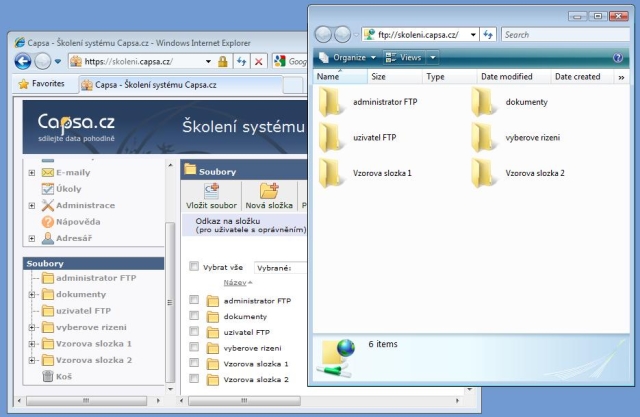Show more columns with chevron button
The width and height of the screenshot is (640, 417).
(x=621, y=77)
